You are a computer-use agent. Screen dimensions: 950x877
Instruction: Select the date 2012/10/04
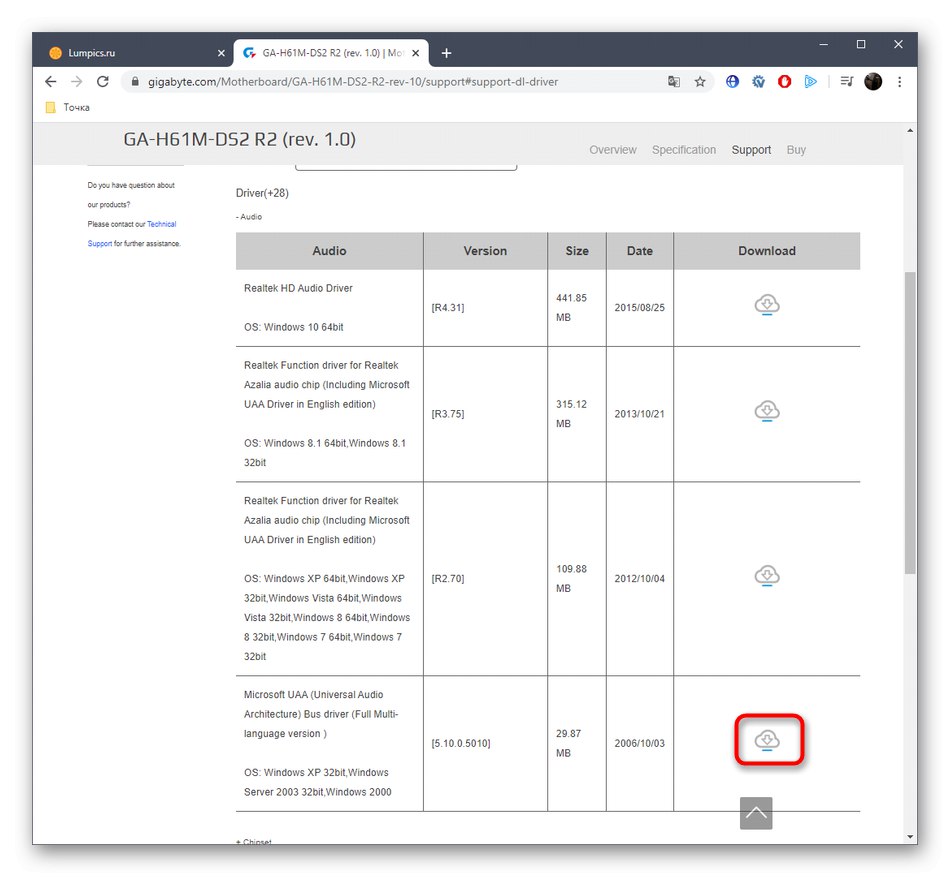tap(639, 578)
